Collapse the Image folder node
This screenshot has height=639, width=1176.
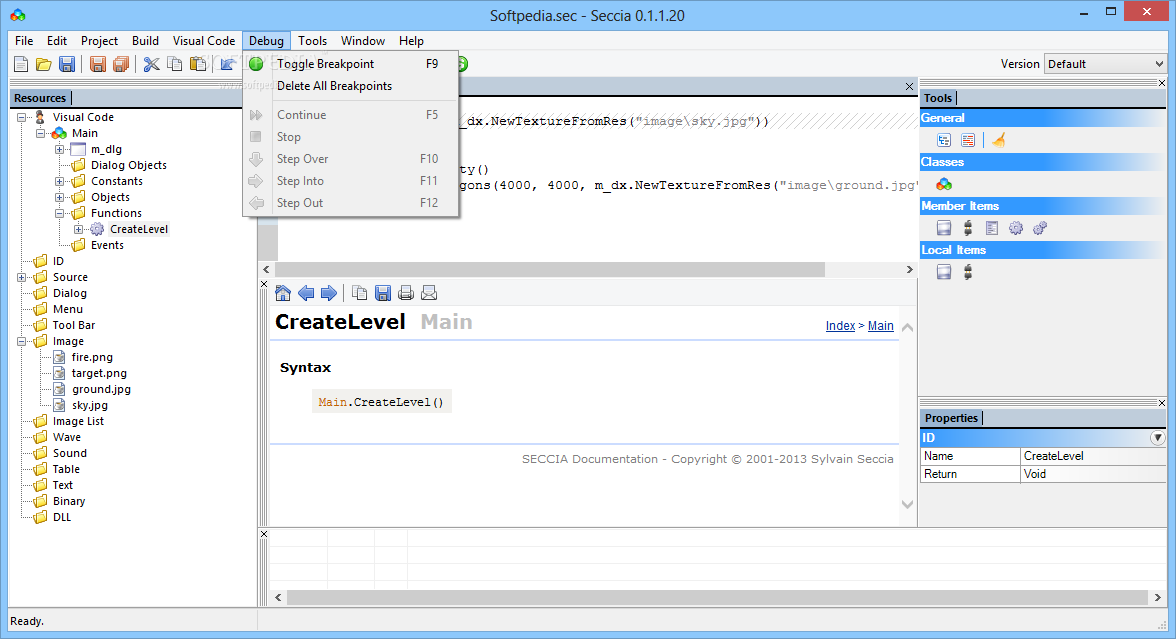[x=22, y=341]
